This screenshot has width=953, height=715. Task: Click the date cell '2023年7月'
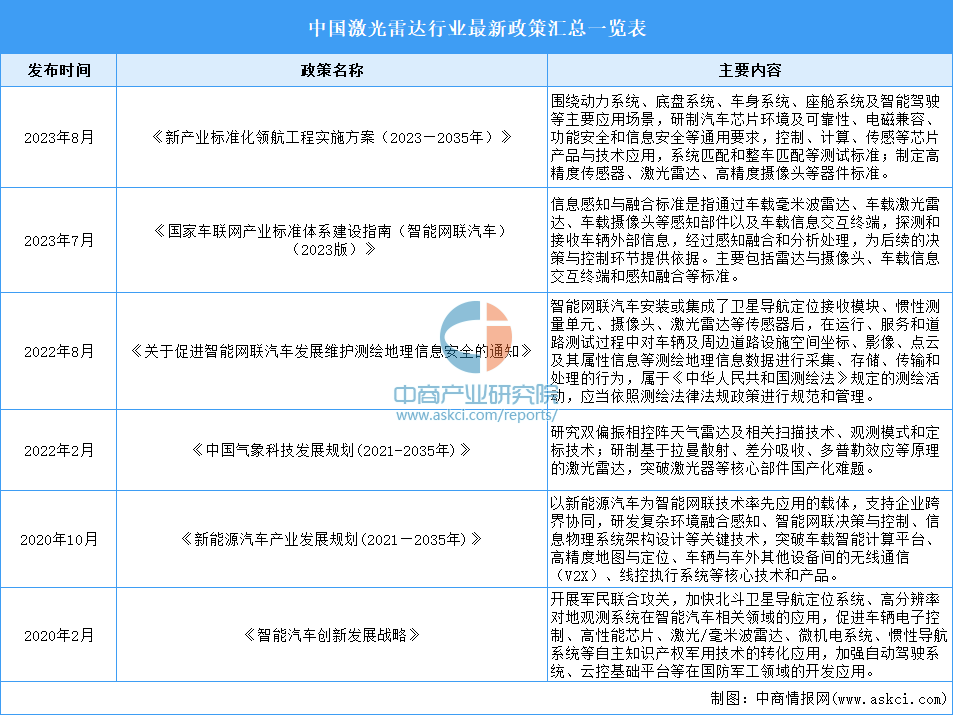point(59,241)
